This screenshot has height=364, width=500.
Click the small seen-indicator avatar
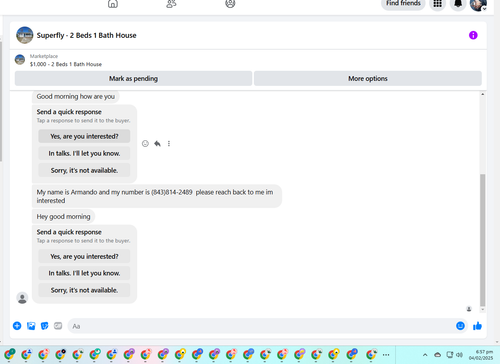click(x=469, y=309)
